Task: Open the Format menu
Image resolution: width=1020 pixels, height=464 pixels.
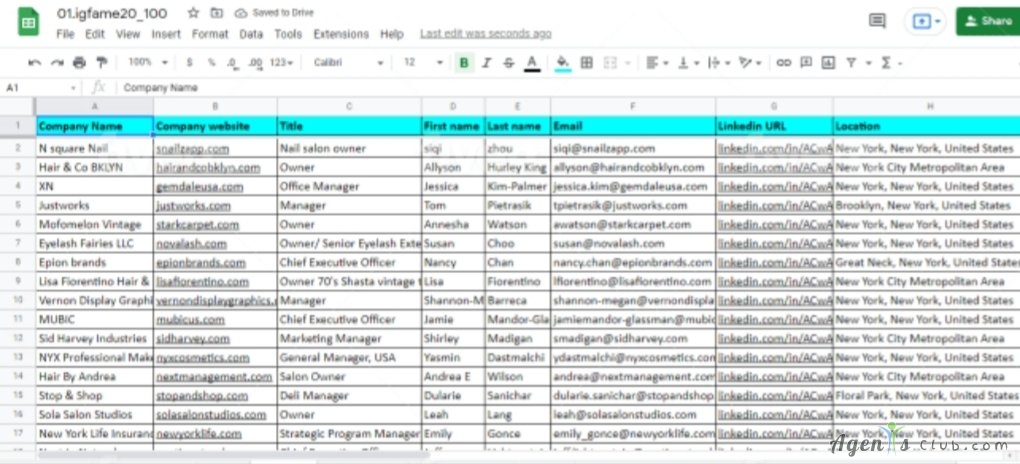Action: coord(210,34)
